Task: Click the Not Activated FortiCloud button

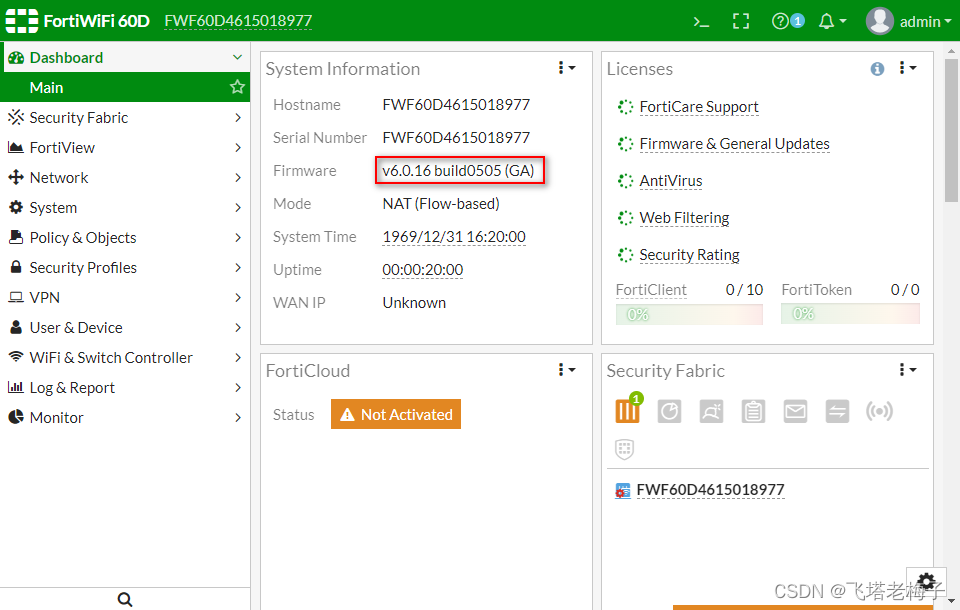Action: (x=396, y=415)
